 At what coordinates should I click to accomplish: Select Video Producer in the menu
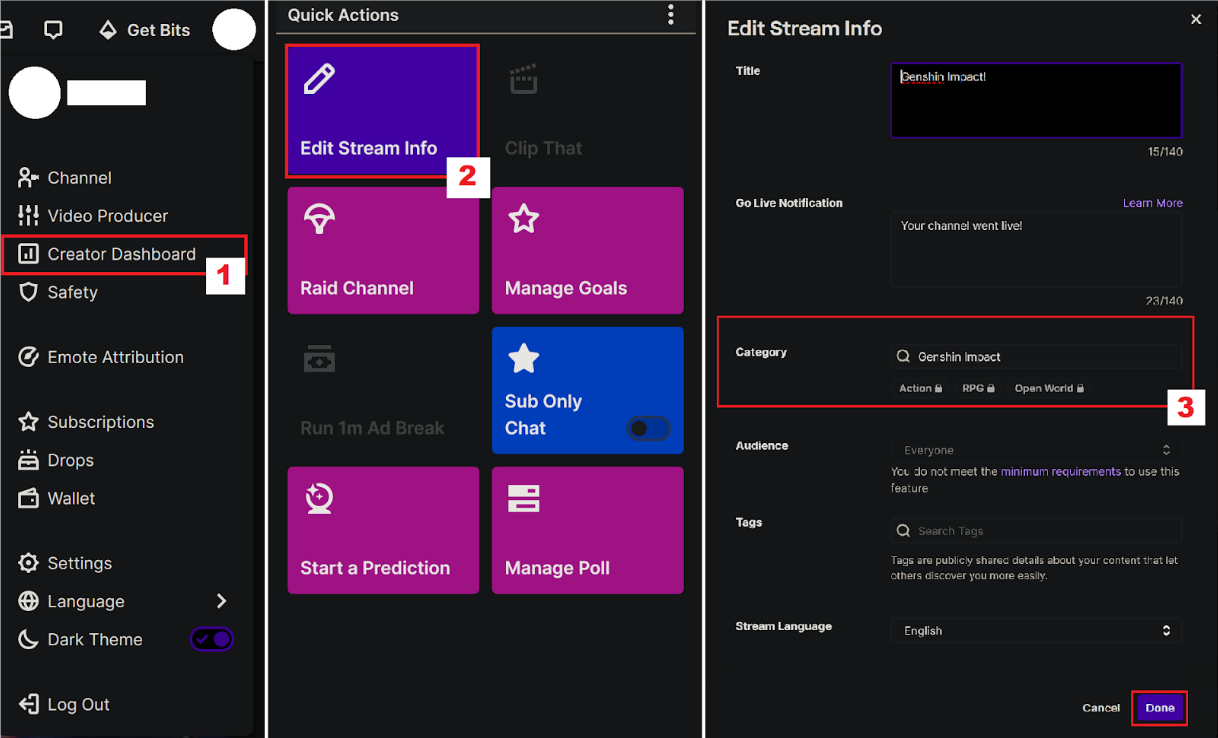(x=107, y=216)
